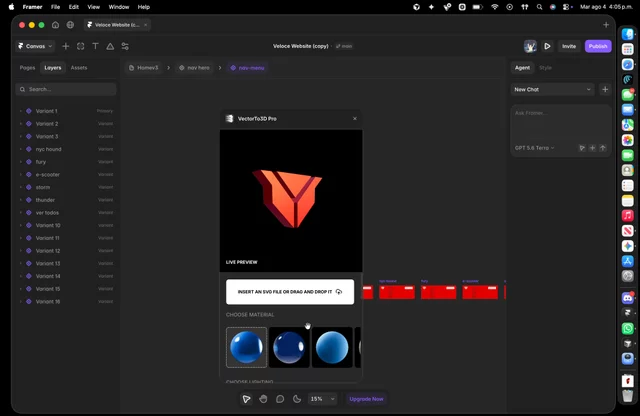Image resolution: width=640 pixels, height=416 pixels.
Task: Switch to the Layers tab
Action: click(x=53, y=68)
